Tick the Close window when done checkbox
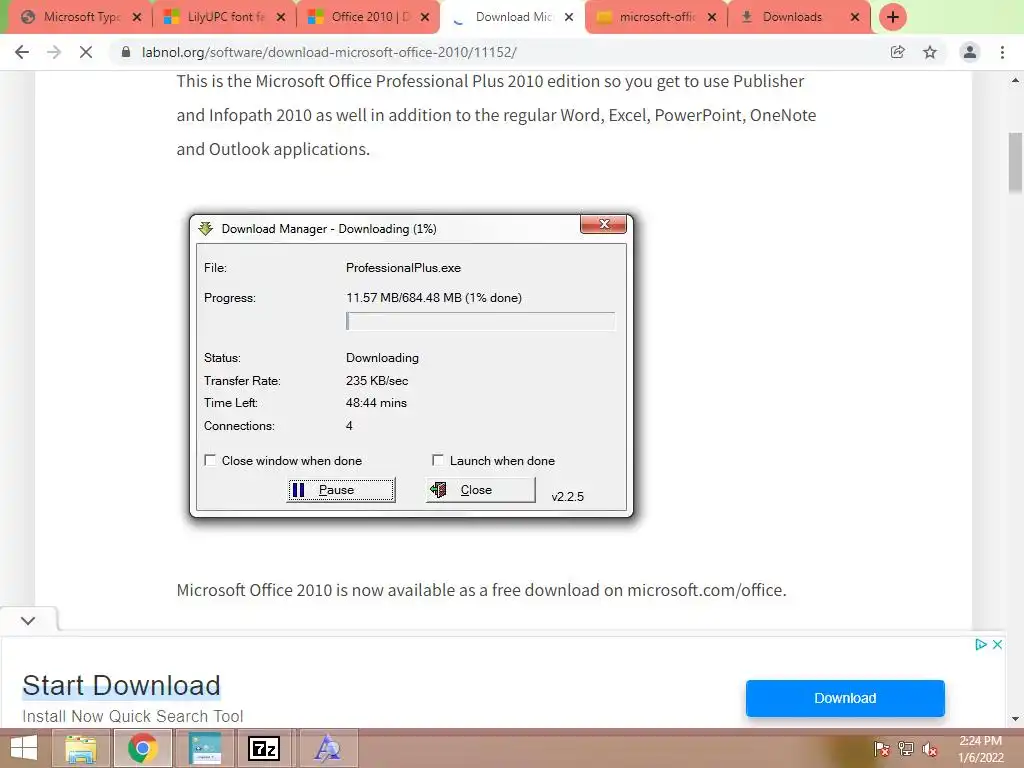 click(210, 460)
